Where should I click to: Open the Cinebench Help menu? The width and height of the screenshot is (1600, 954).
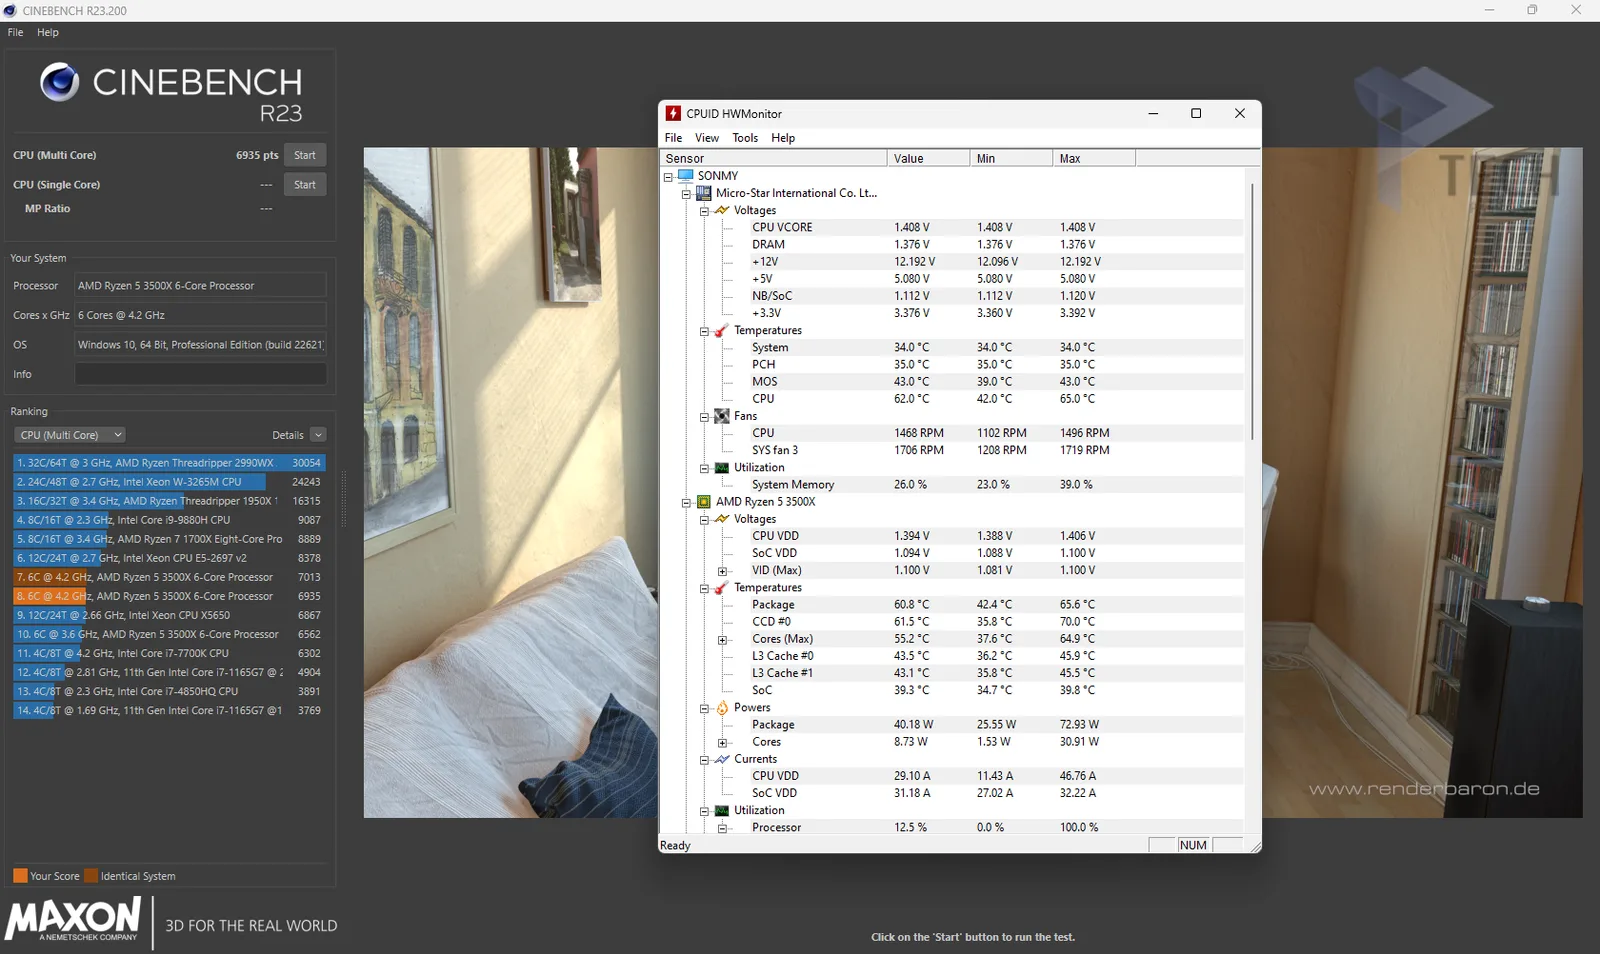tap(48, 32)
